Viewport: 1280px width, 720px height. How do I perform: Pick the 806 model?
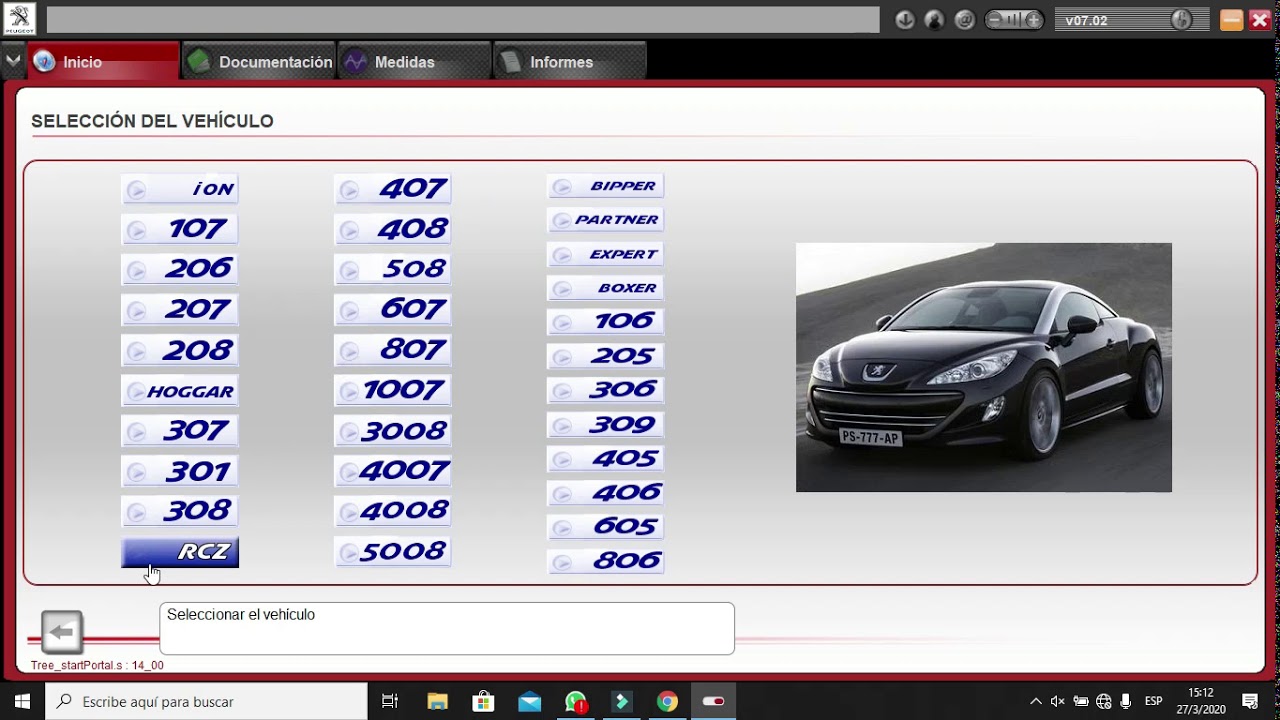pos(606,561)
